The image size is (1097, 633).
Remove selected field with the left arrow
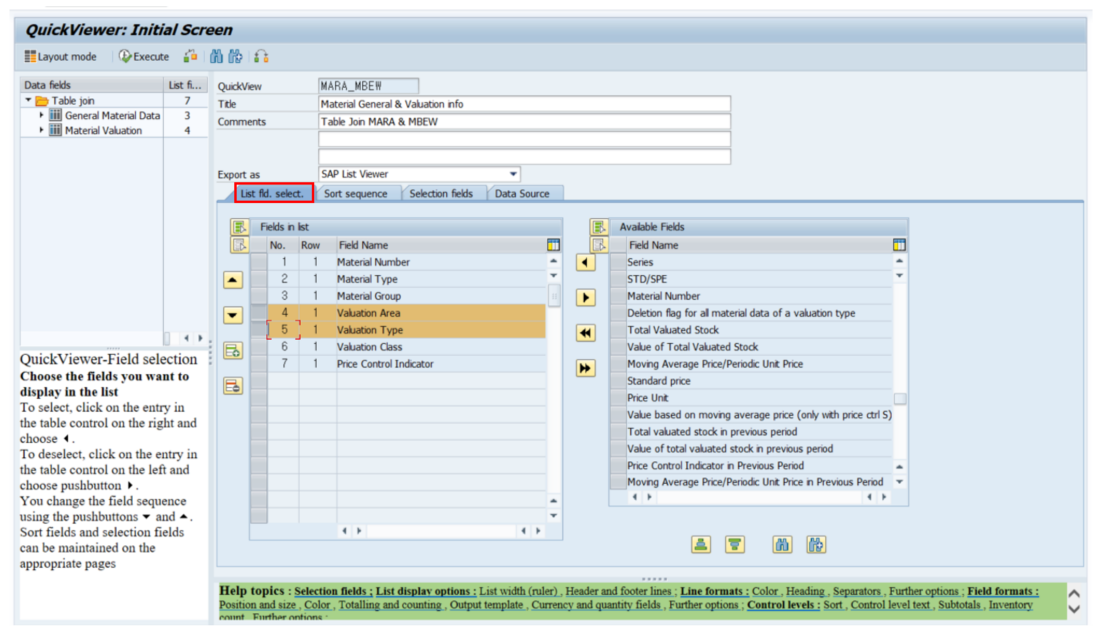click(585, 262)
